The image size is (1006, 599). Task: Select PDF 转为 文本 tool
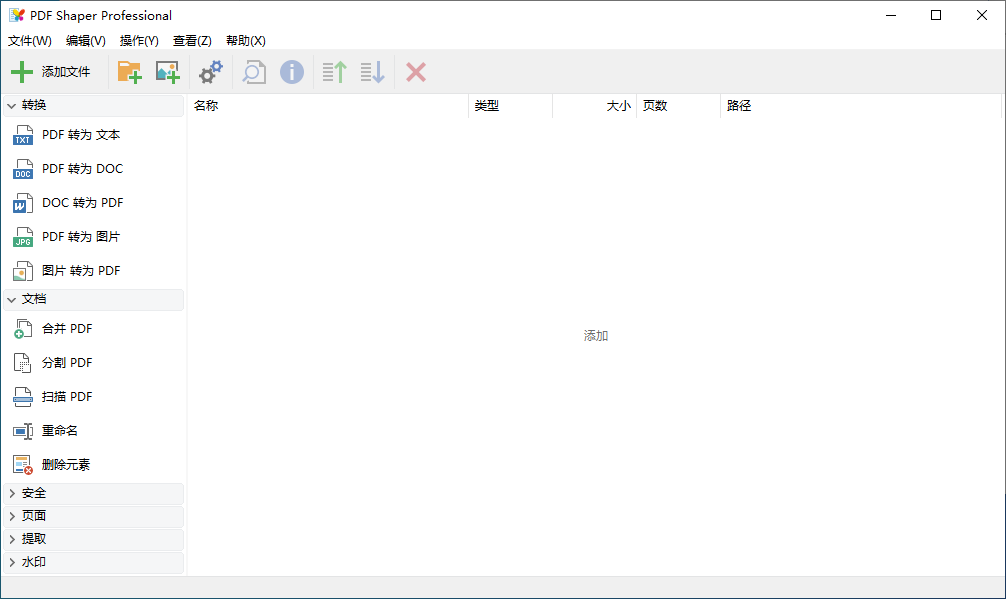pyautogui.click(x=81, y=135)
